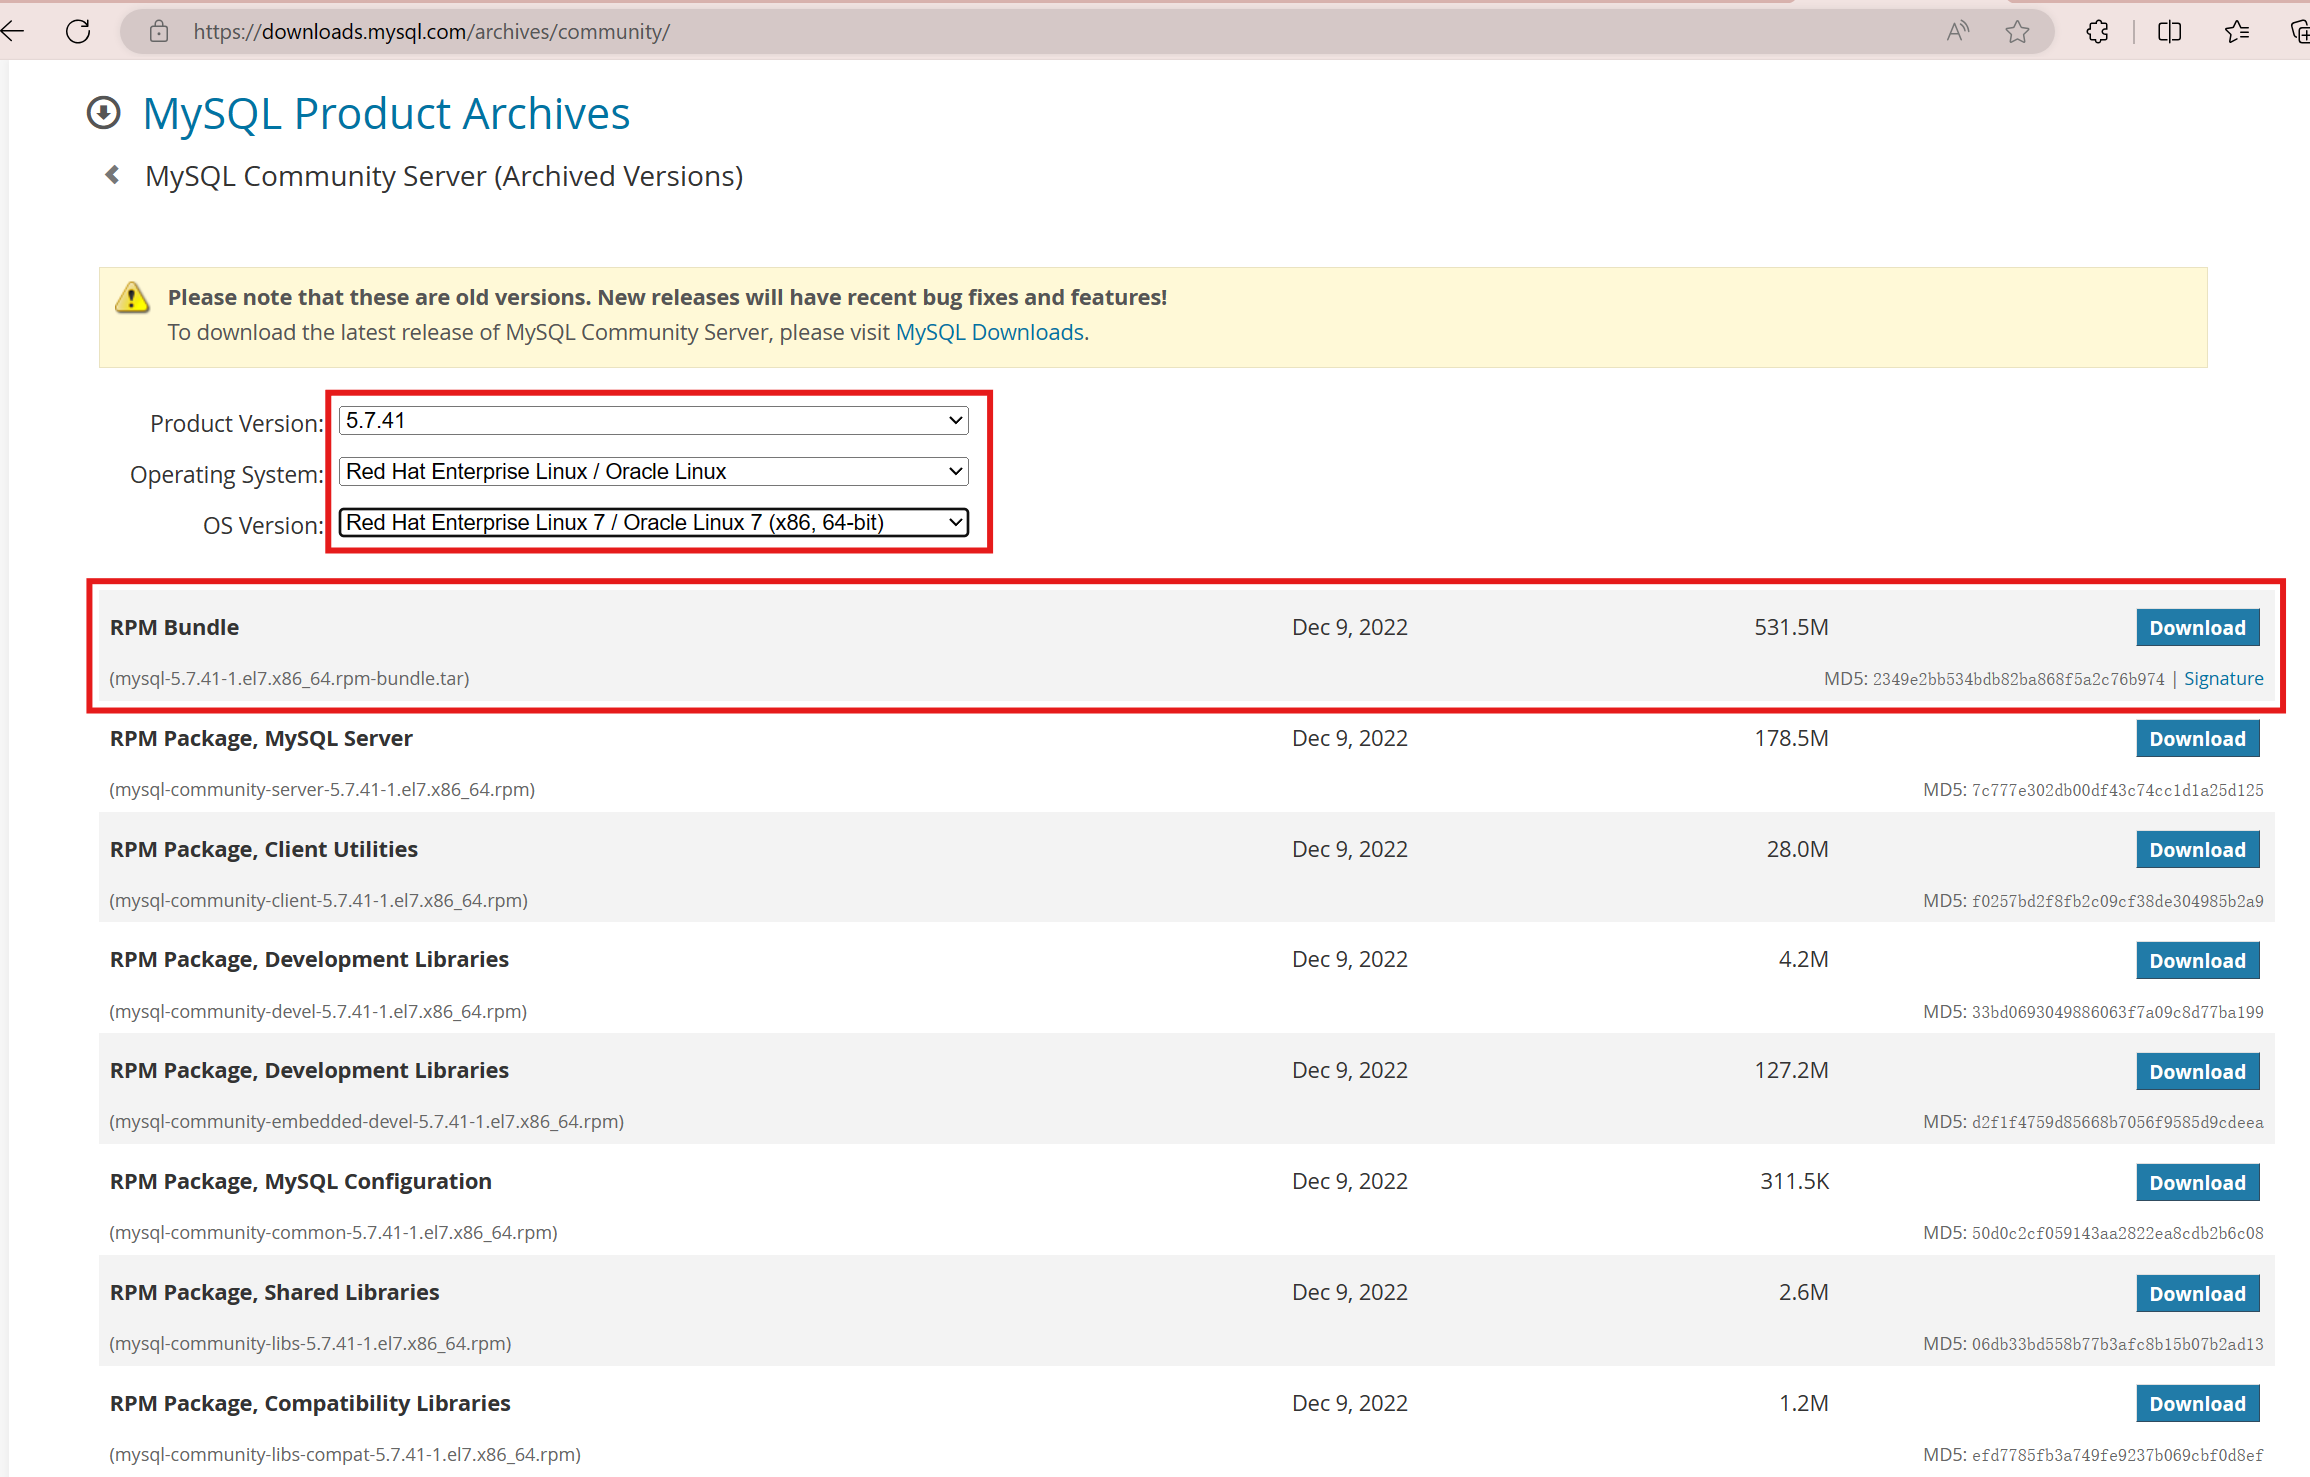Open the MySQL Downloads link
This screenshot has height=1477, width=2310.
pyautogui.click(x=989, y=332)
